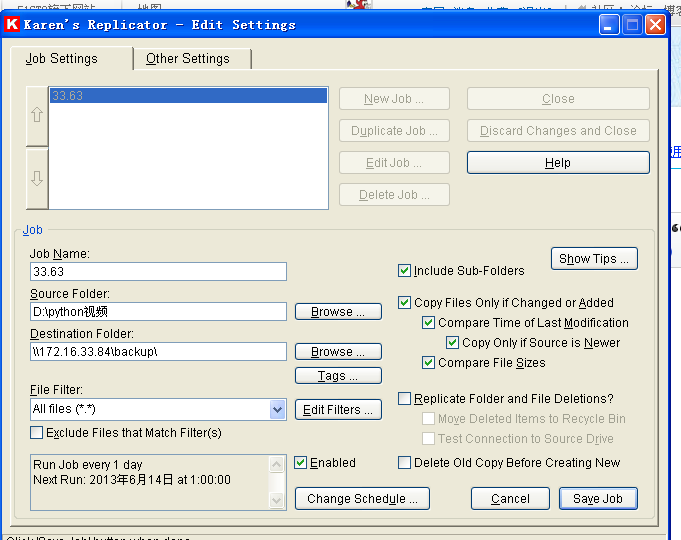681x540 pixels.
Task: Check Move Deleted Items to Recycle Bin
Action: [428, 418]
